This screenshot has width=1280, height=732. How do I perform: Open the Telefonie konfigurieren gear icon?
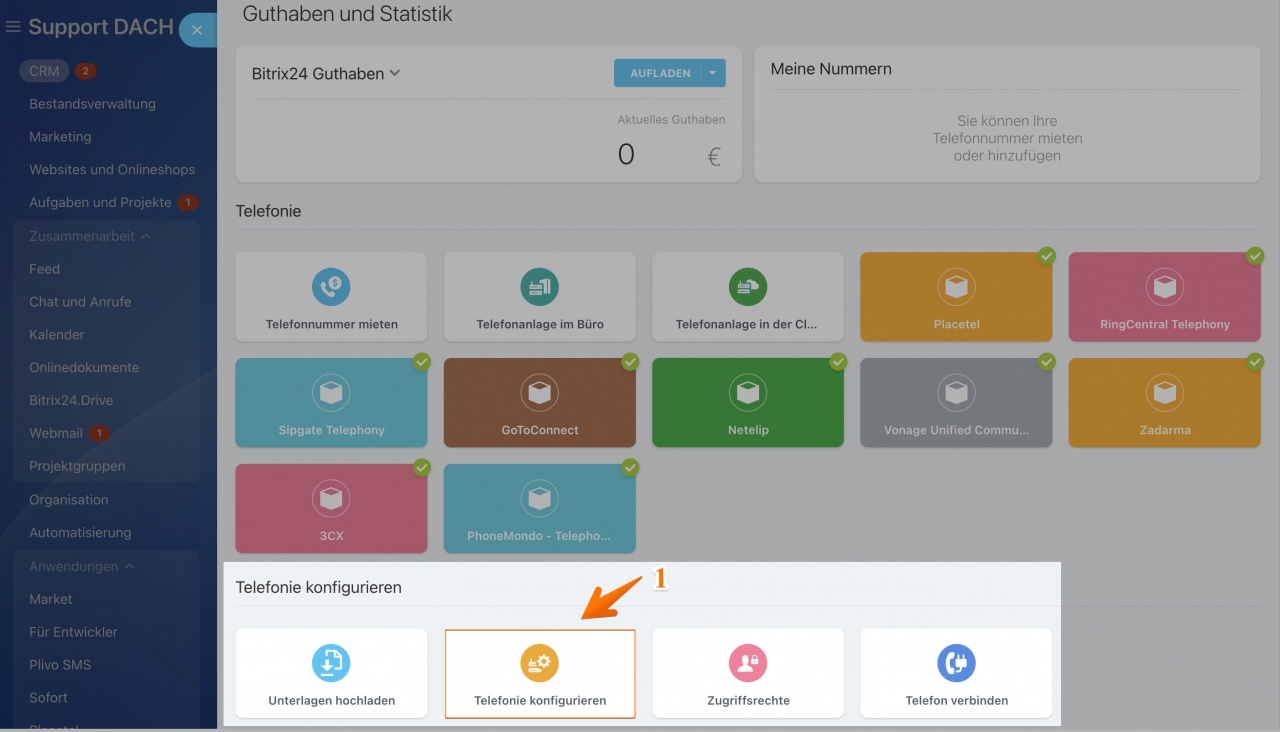(539, 662)
